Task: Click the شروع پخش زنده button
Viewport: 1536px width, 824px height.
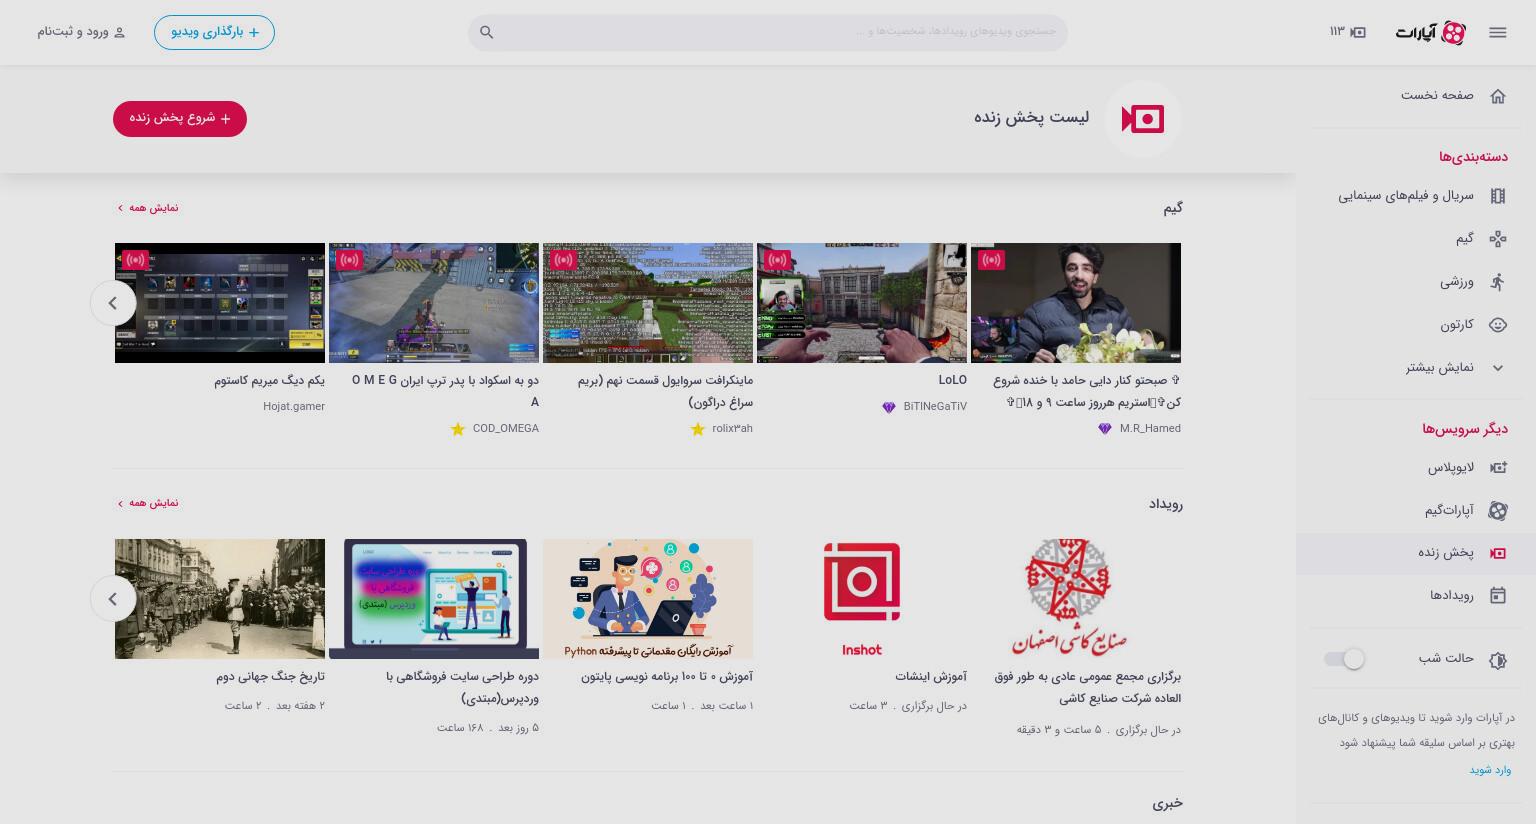Action: tap(180, 119)
